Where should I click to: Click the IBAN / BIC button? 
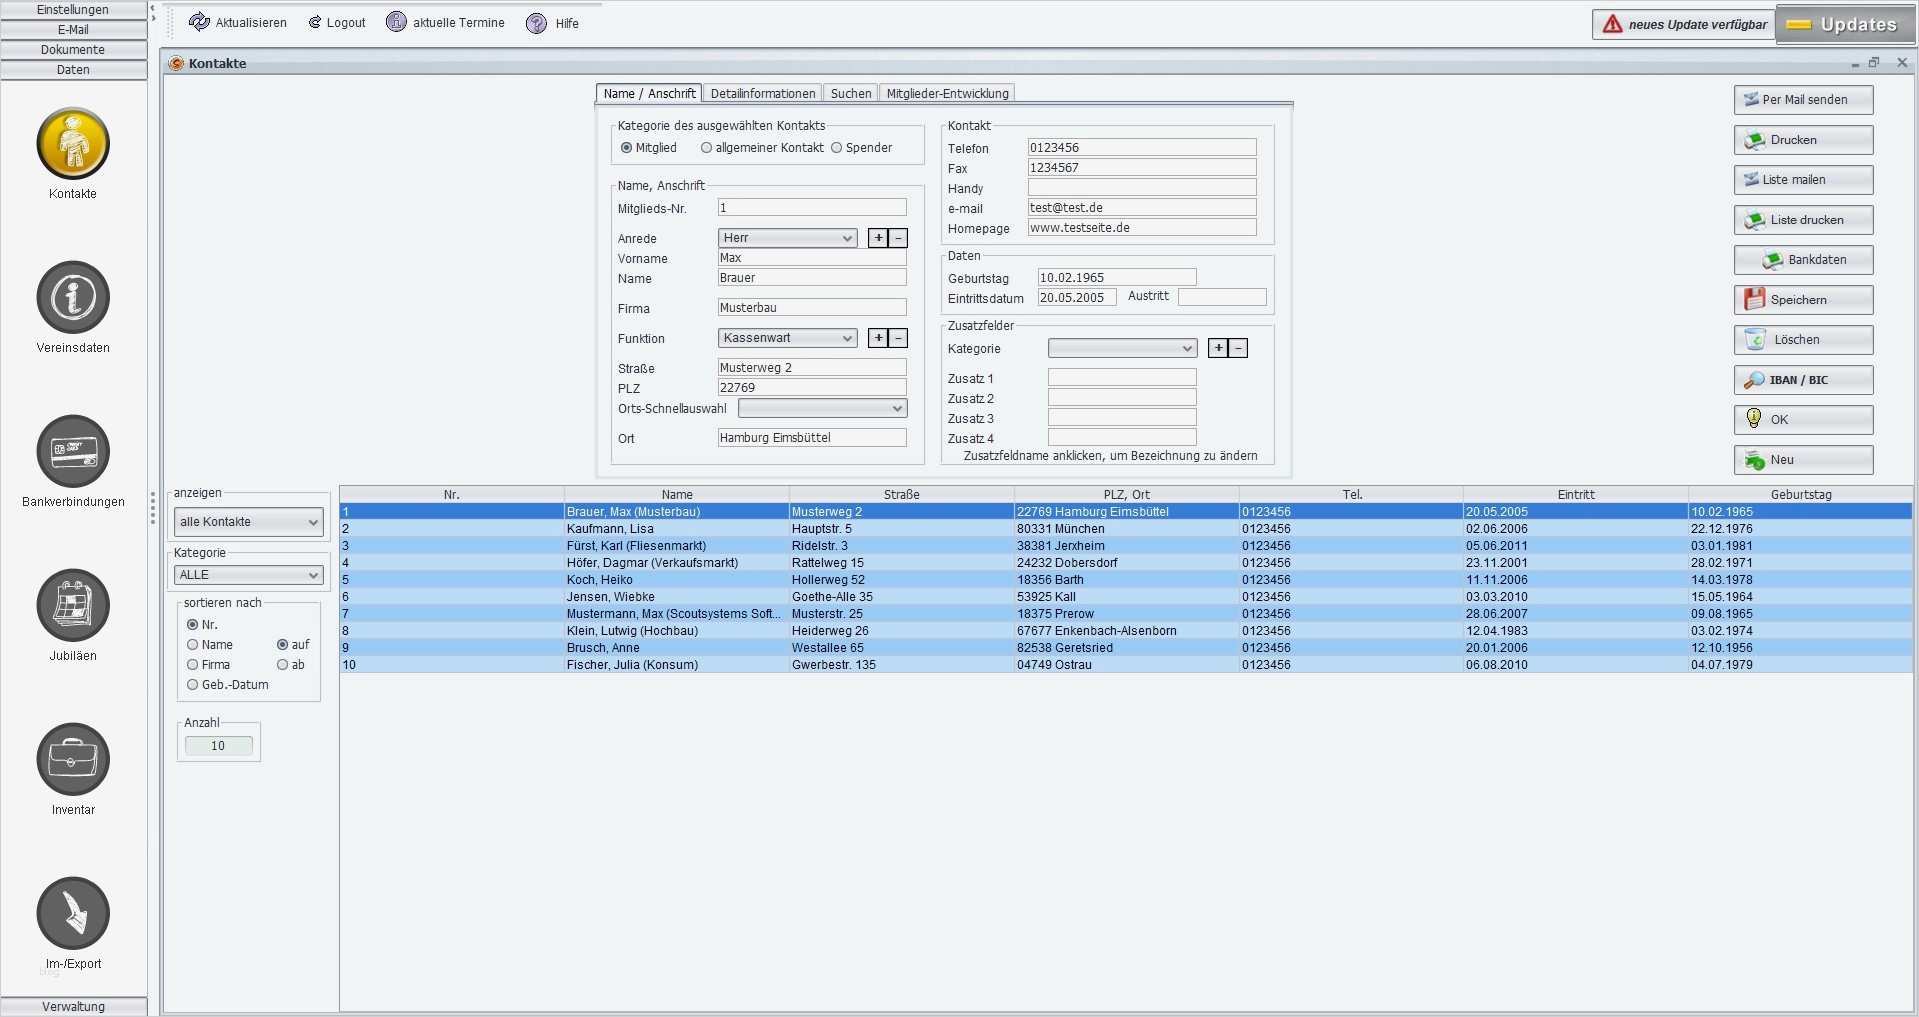pos(1804,380)
